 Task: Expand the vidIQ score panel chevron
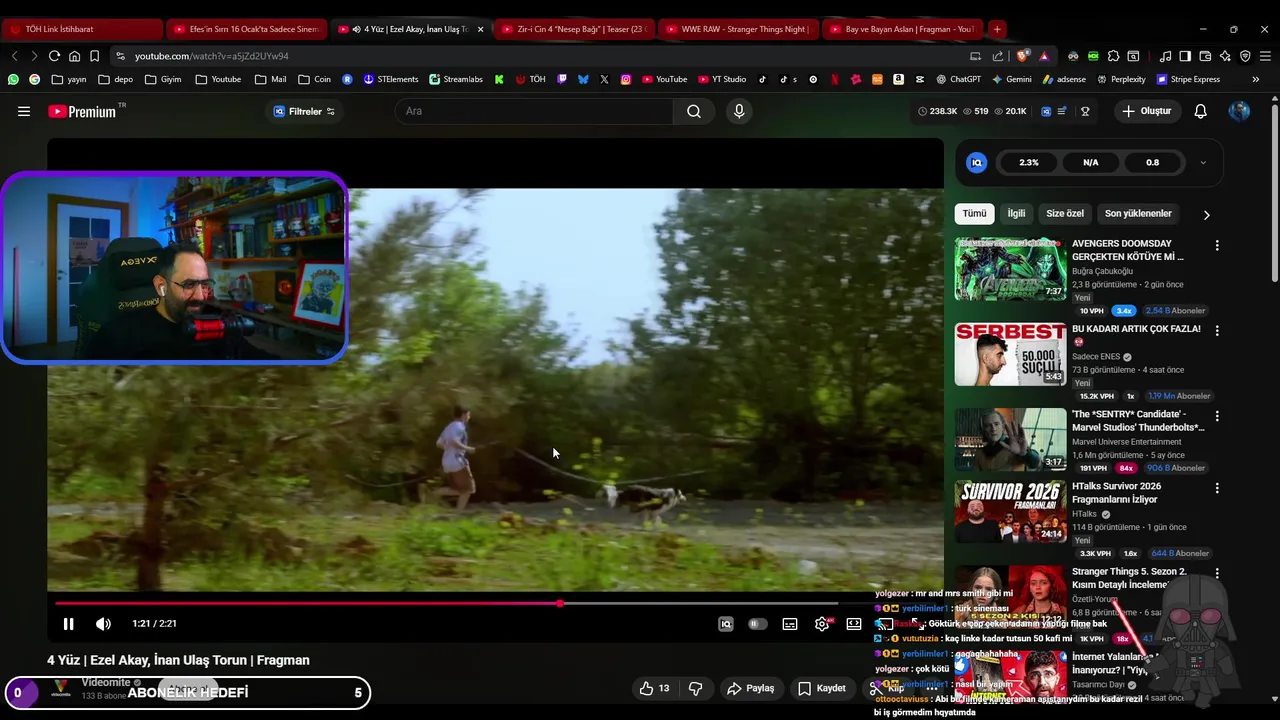(1203, 162)
